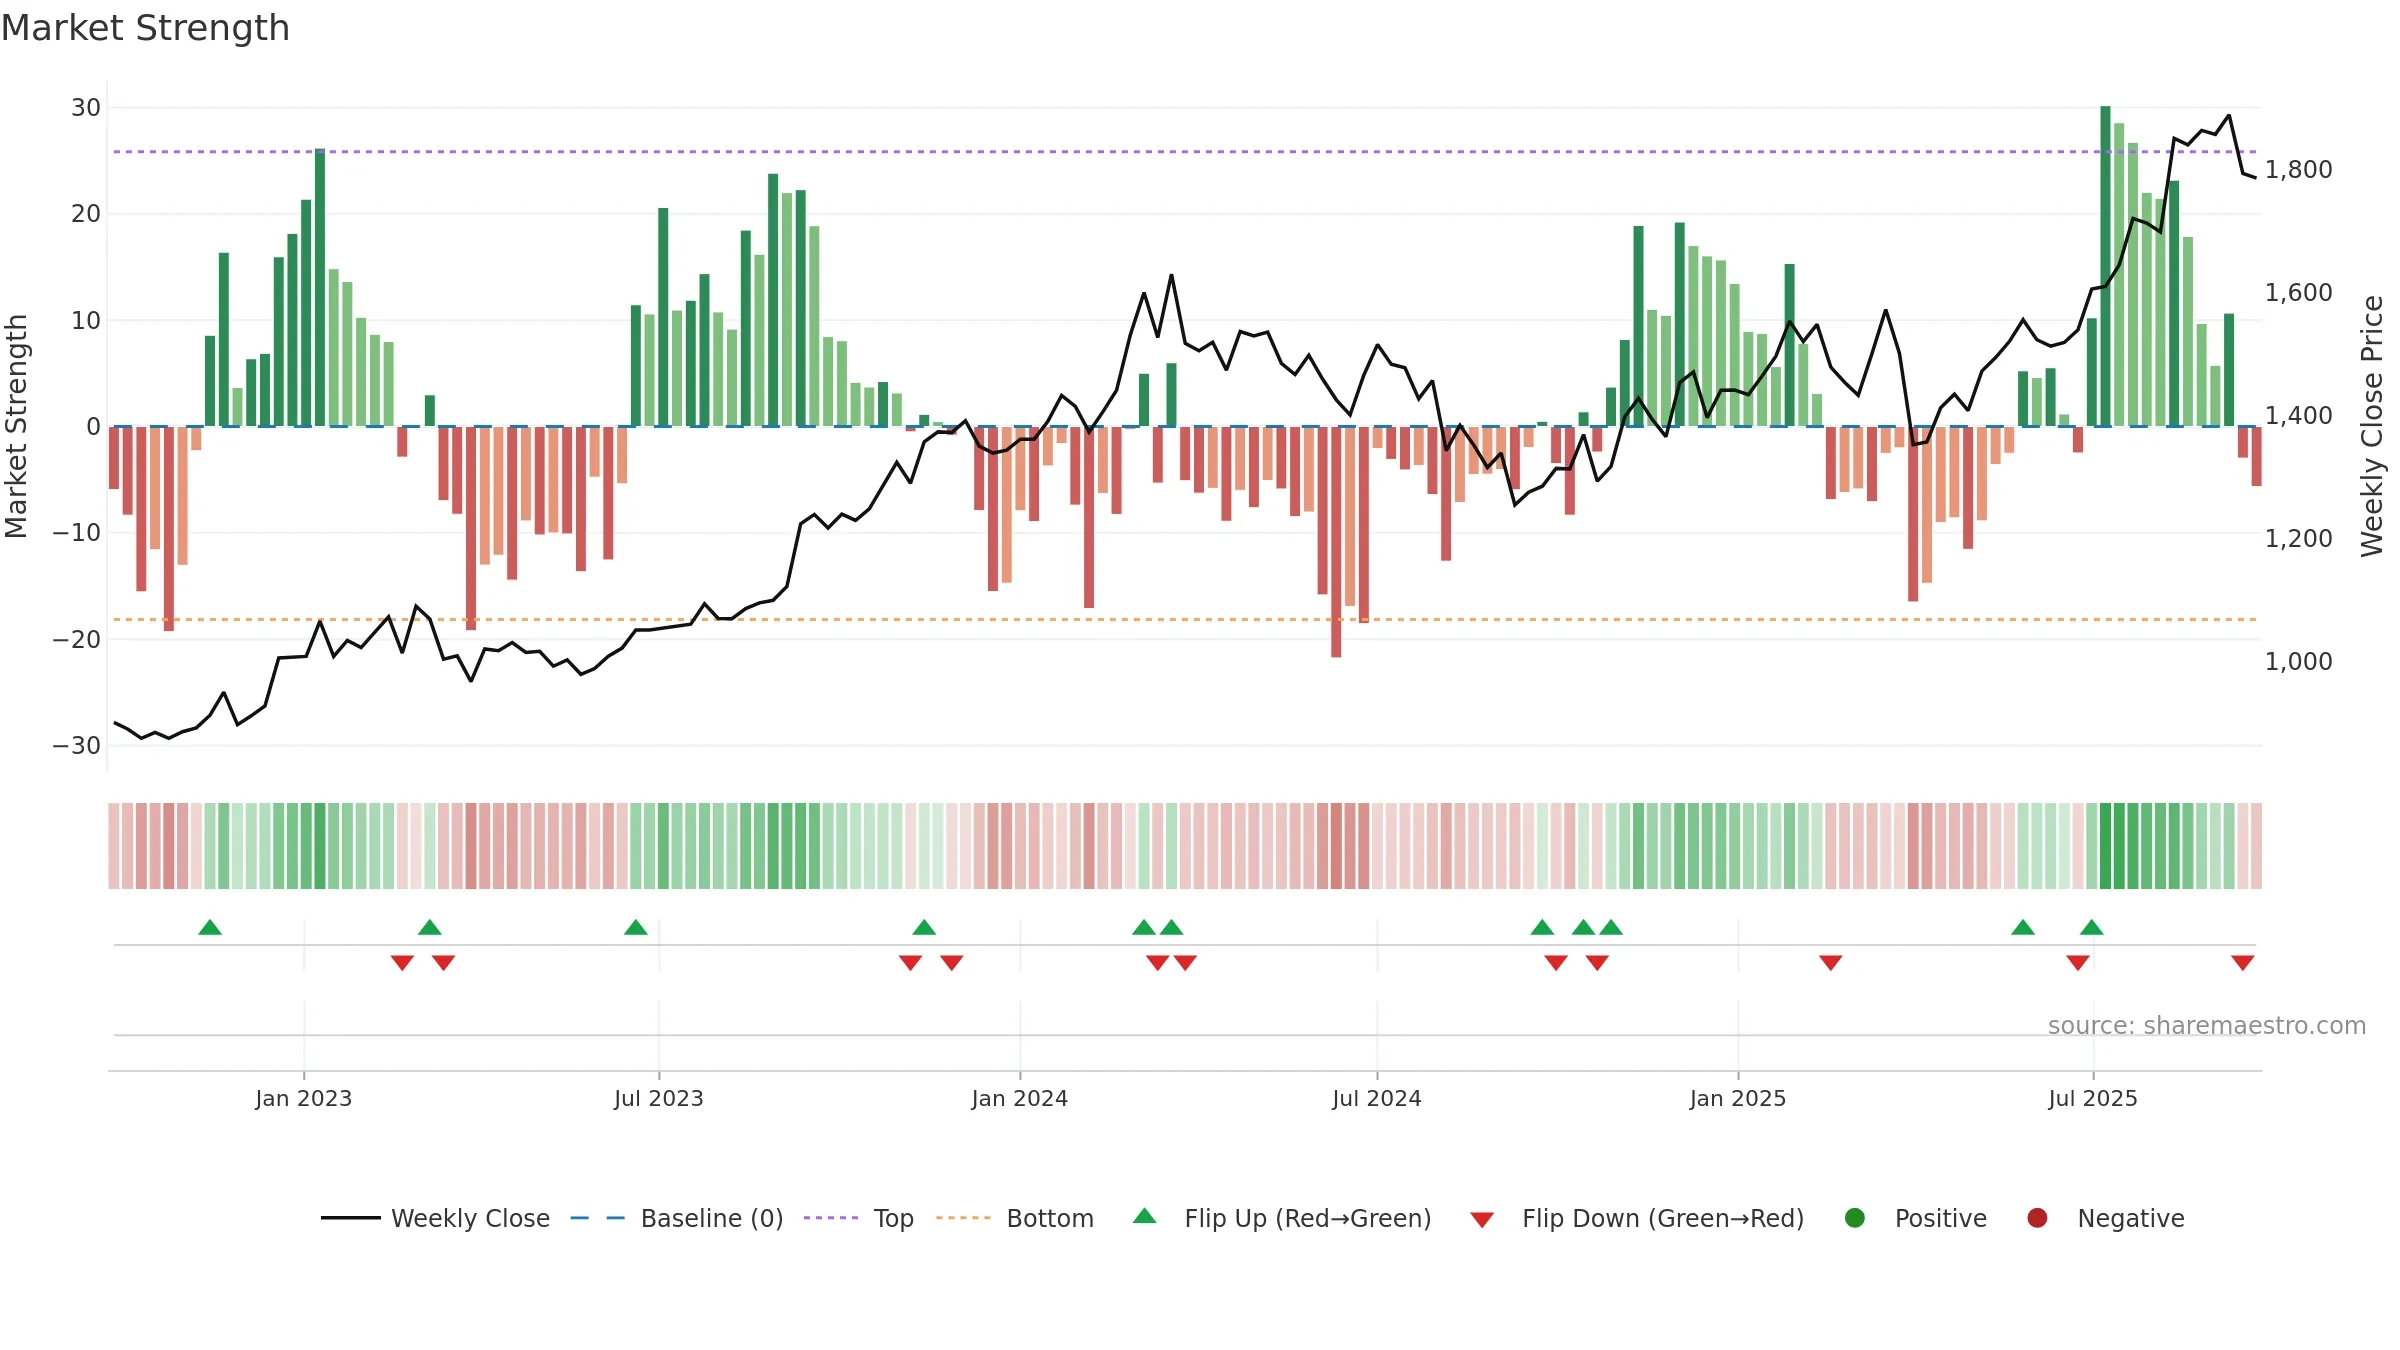Toggle the Negative legend entry
The width and height of the screenshot is (2400, 1350).
click(2105, 1218)
